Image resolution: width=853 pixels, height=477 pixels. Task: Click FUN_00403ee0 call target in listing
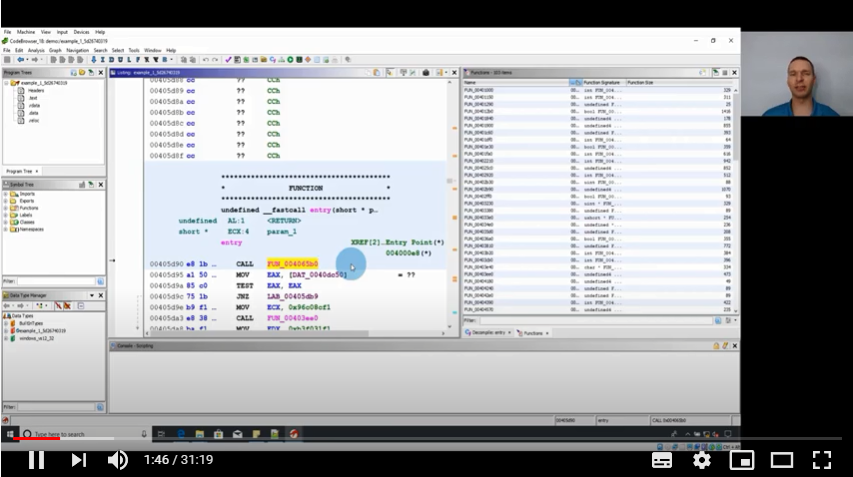pyautogui.click(x=293, y=318)
